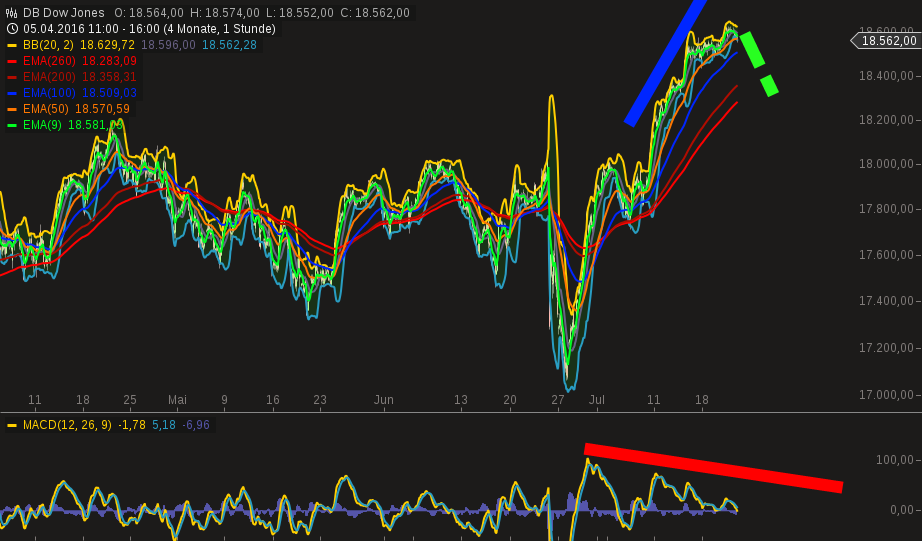Click the middle band value 18.596,00
This screenshot has height=541, width=922.
168,45
